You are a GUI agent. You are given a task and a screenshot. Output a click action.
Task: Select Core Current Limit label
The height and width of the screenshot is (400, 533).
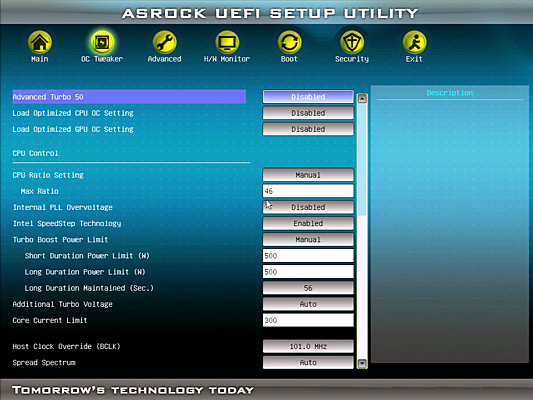(50, 320)
